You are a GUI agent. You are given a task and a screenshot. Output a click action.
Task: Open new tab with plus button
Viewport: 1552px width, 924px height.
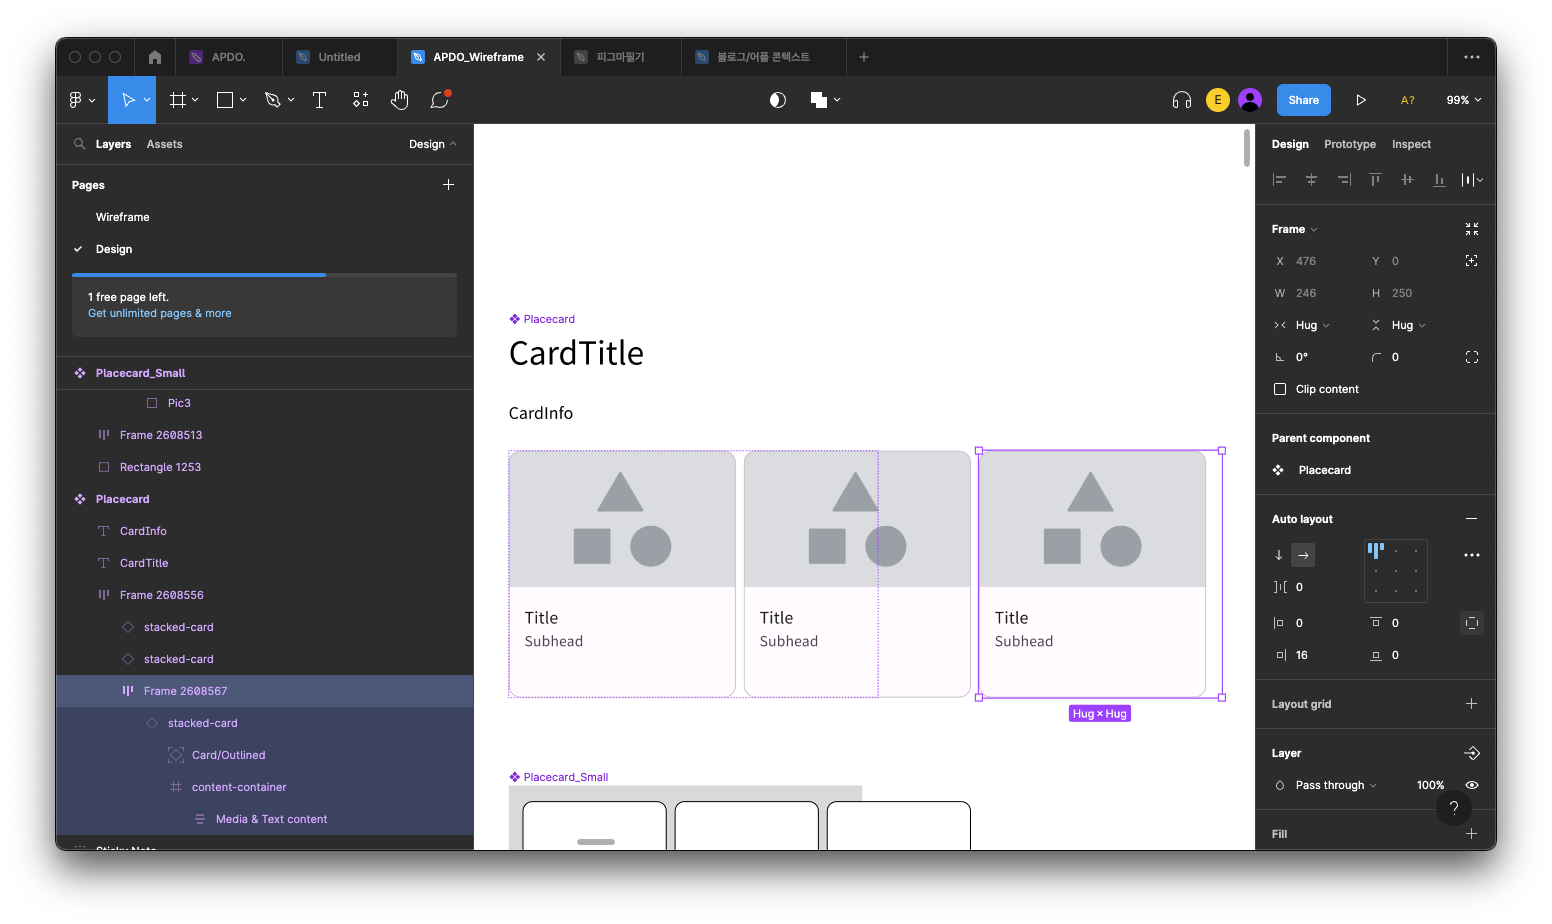(864, 57)
